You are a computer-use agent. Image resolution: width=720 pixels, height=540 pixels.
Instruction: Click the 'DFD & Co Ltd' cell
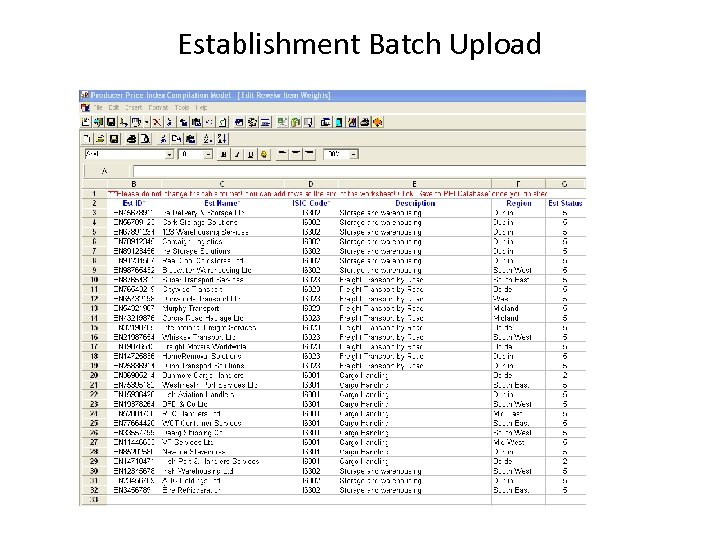pos(222,404)
